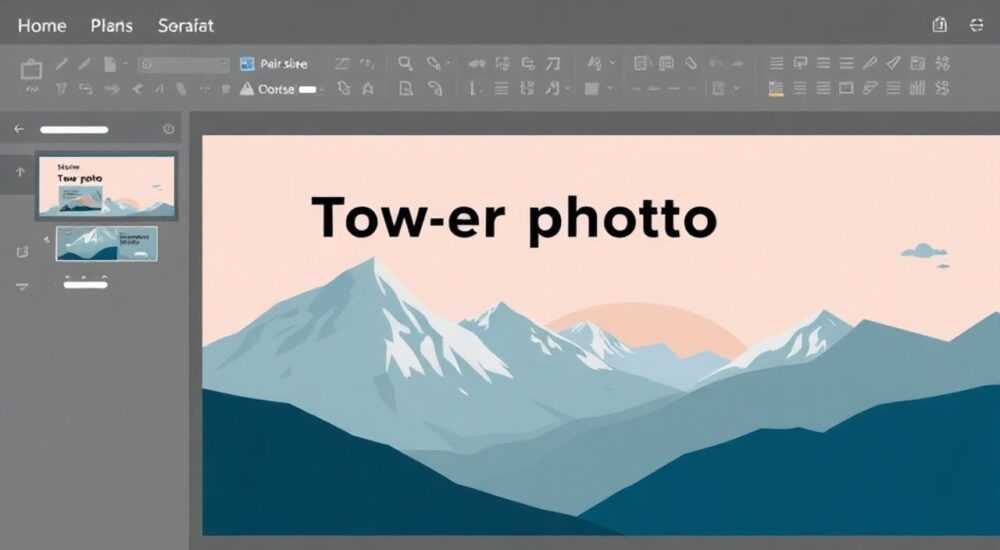This screenshot has width=1000, height=550.
Task: Click the warning triangle icon beside Corise
Action: tap(247, 89)
